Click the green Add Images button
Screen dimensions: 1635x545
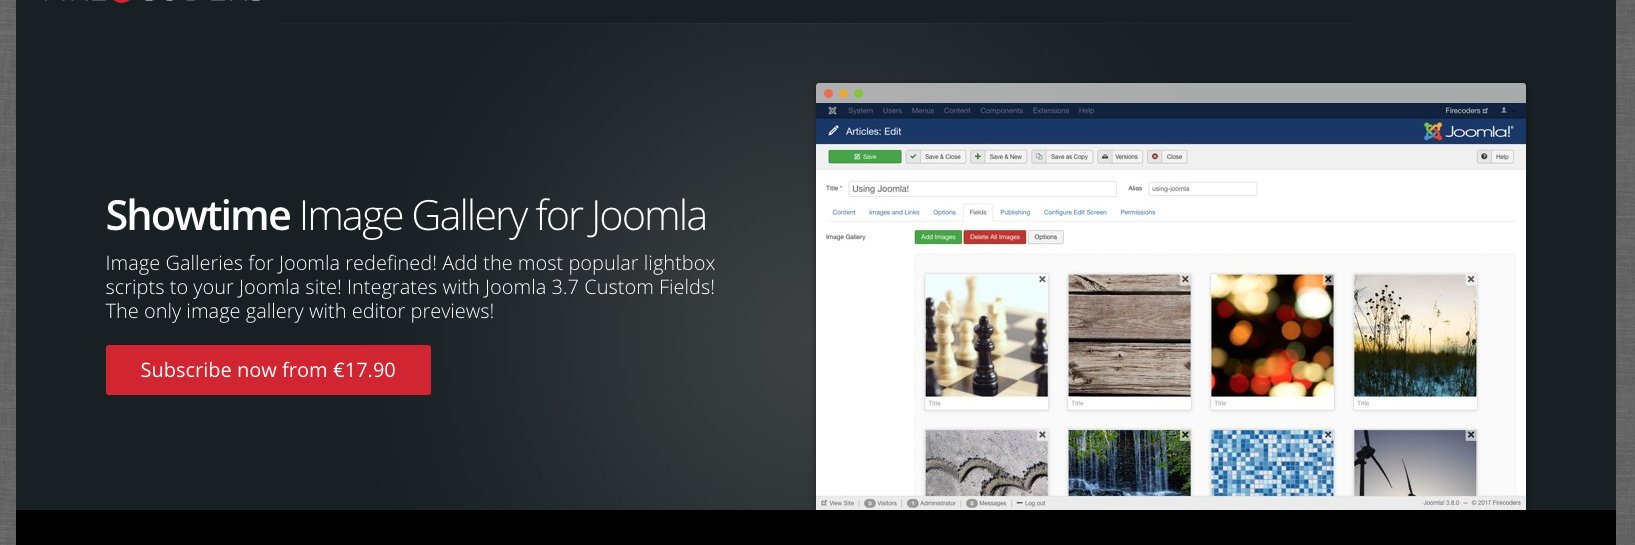coord(938,237)
